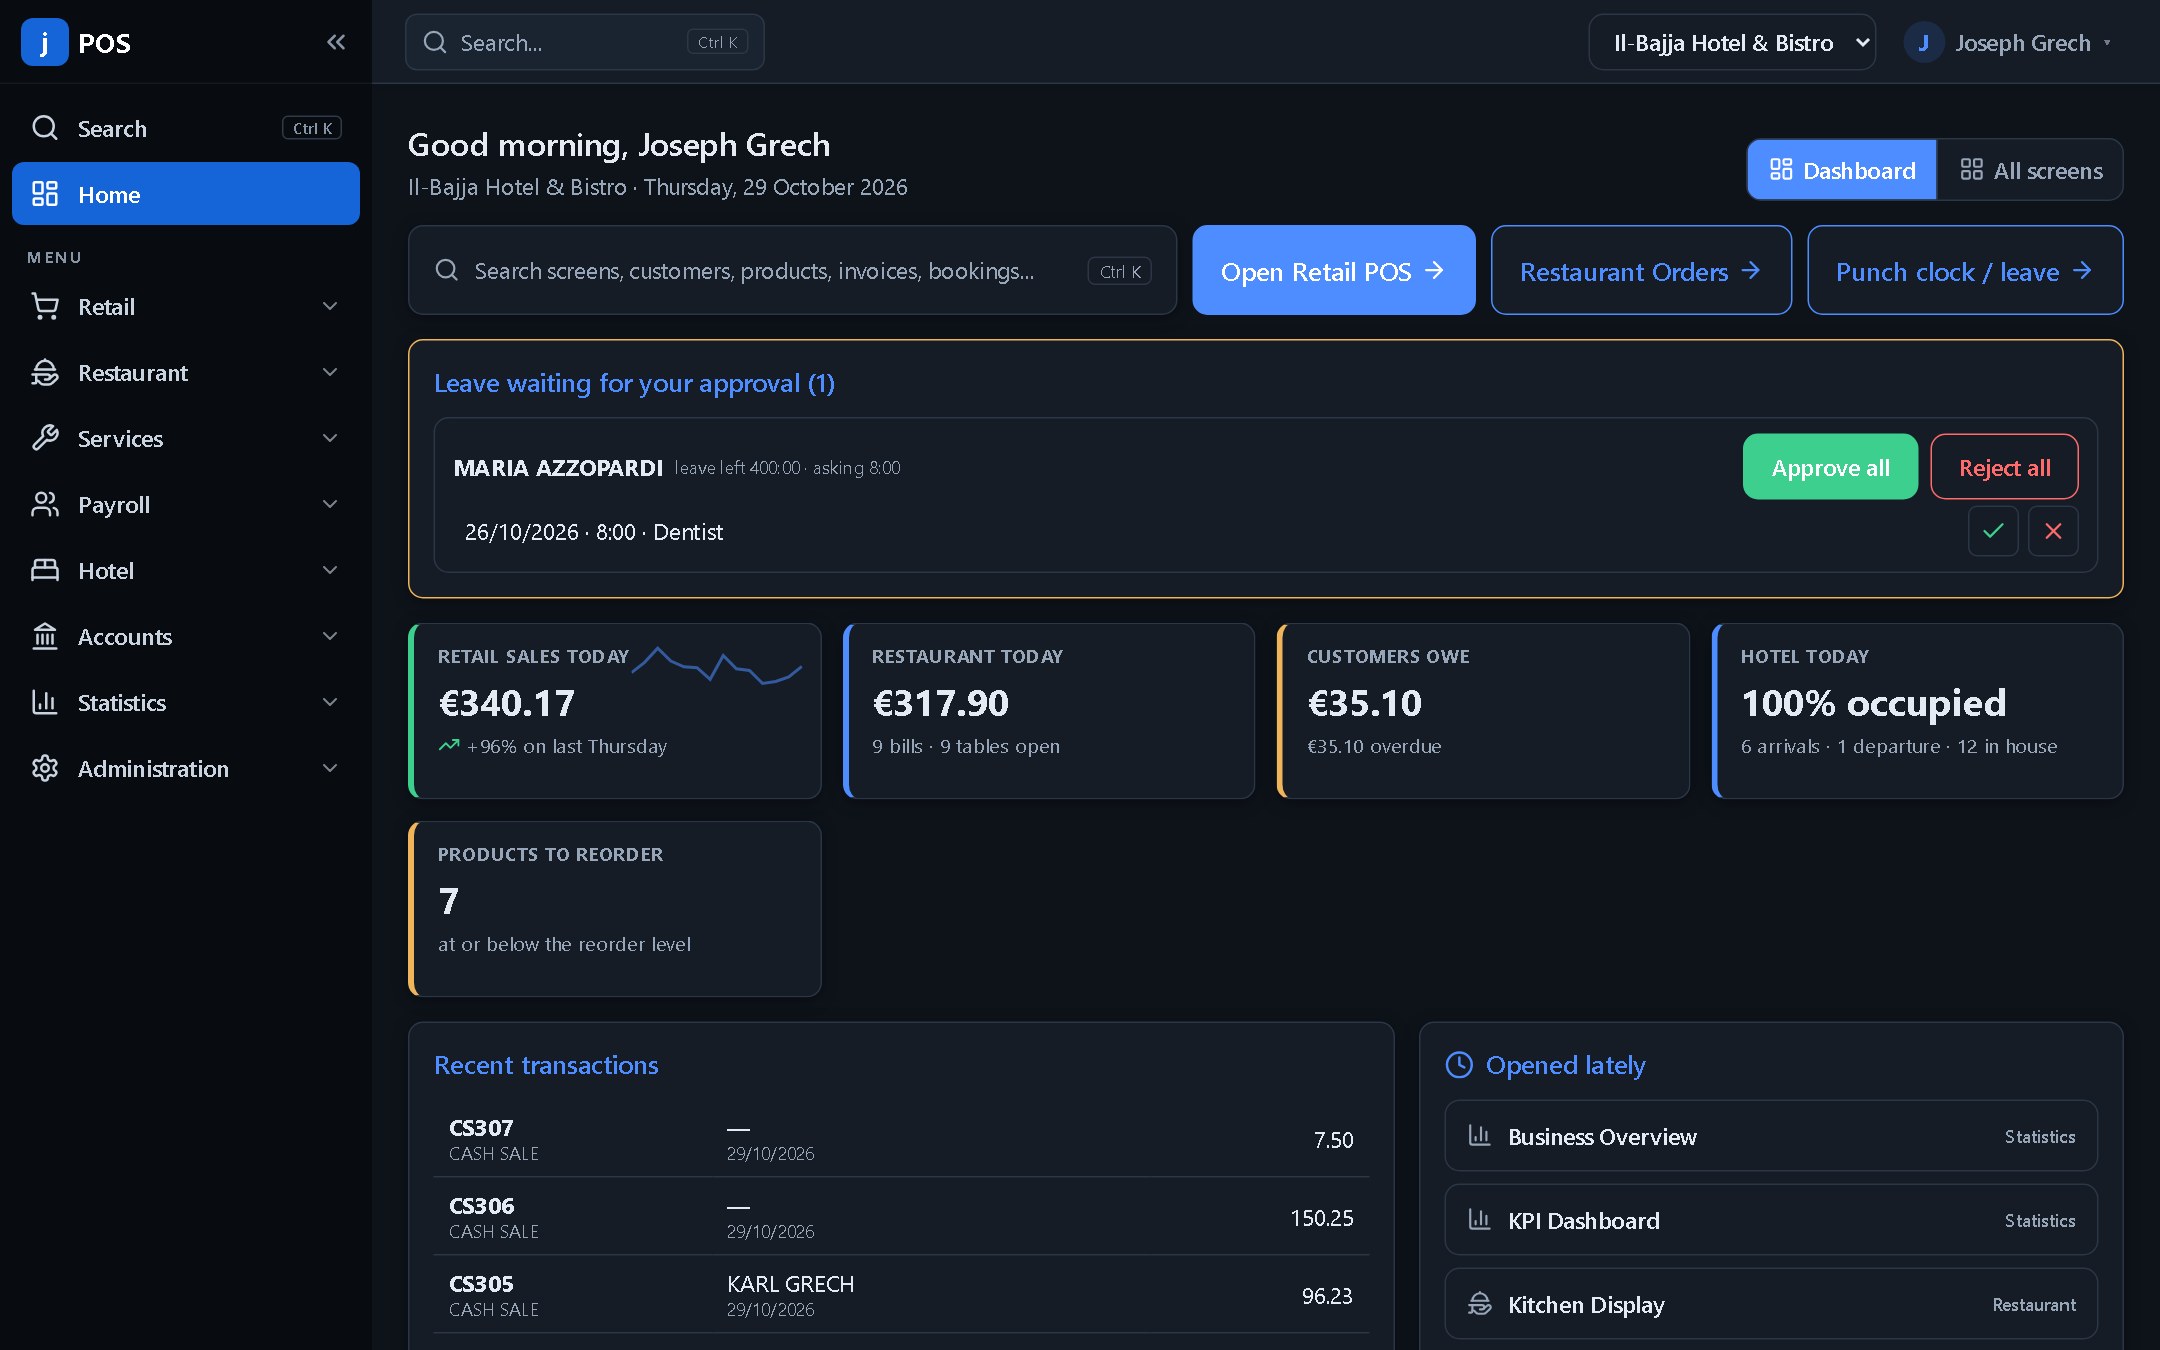Click the Kitchen Display burger icon

[1479, 1304]
